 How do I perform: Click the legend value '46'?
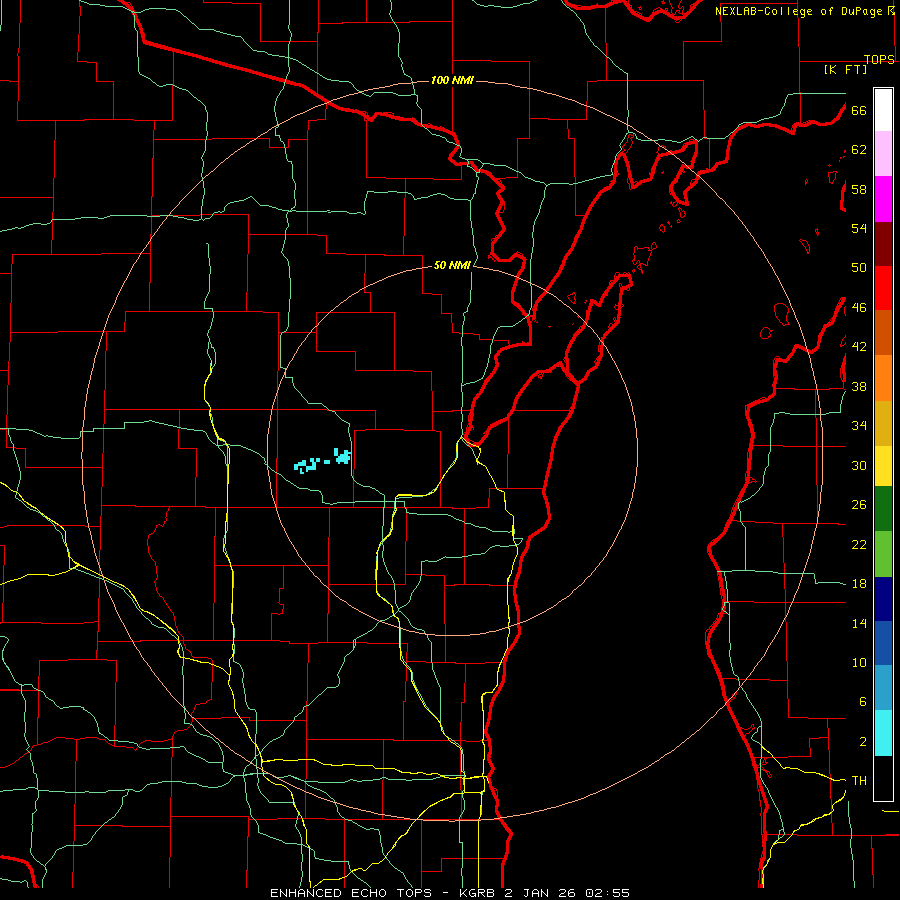point(859,308)
